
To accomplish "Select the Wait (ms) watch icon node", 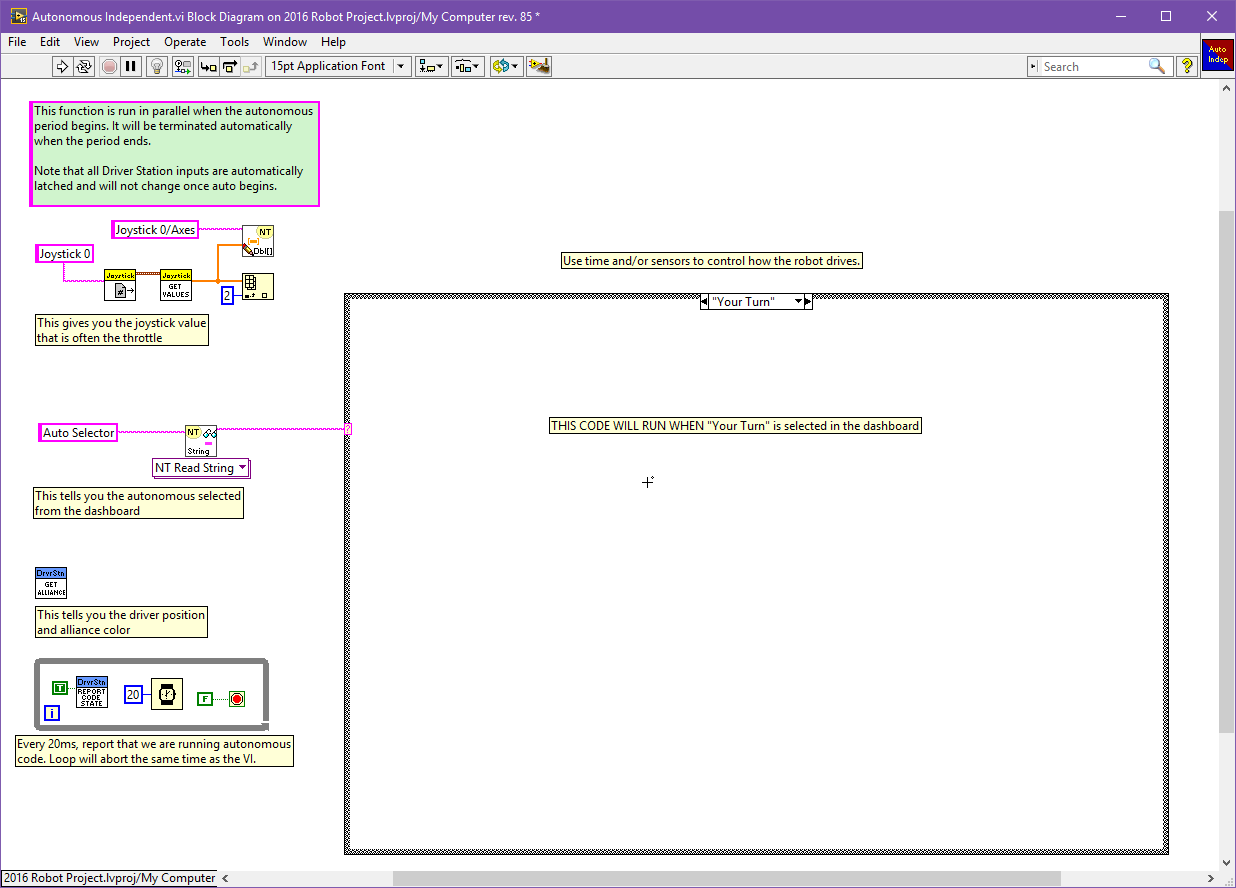I will (x=167, y=694).
